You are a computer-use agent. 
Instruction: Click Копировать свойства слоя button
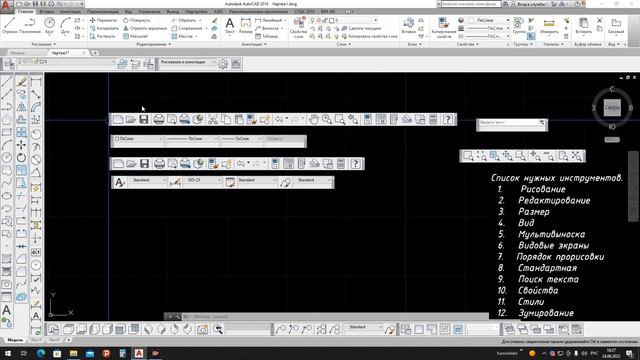click(369, 36)
